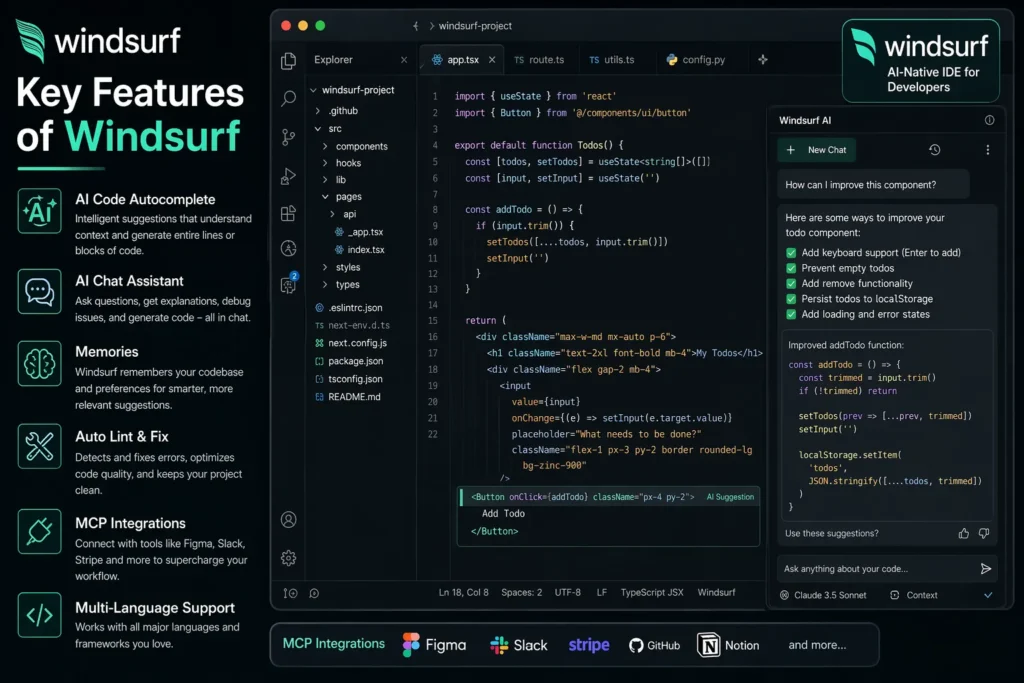Open Source Control branch icon
The height and width of the screenshot is (683, 1024).
tap(288, 137)
